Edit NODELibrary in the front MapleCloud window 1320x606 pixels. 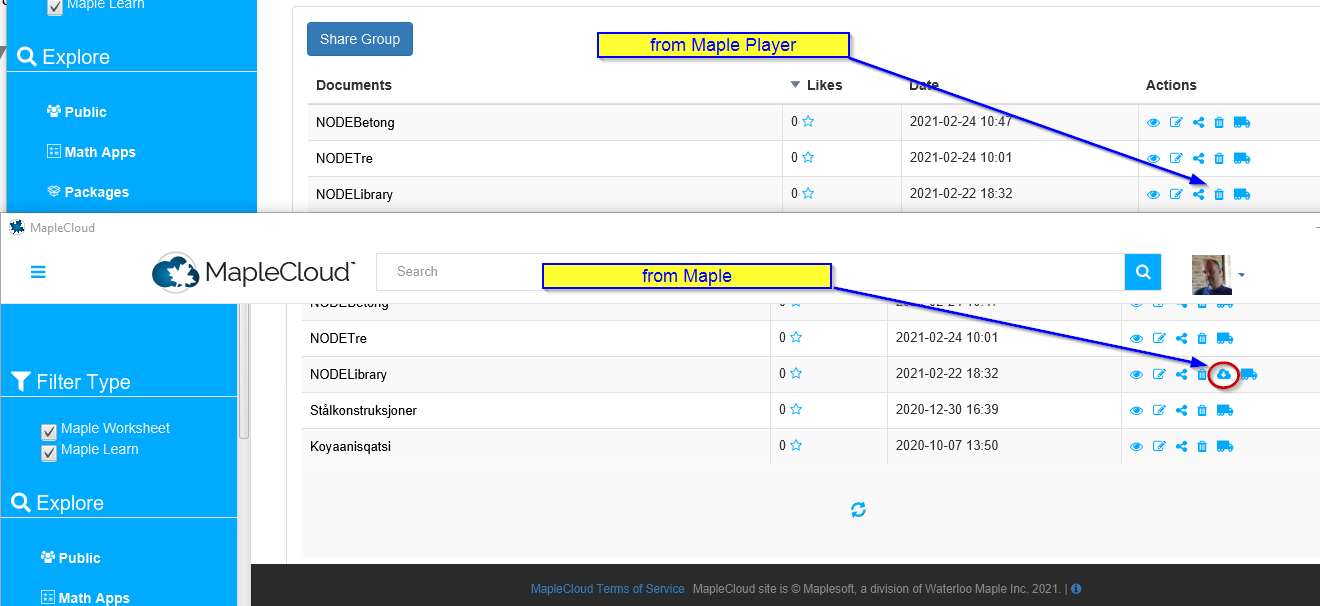(x=1159, y=374)
